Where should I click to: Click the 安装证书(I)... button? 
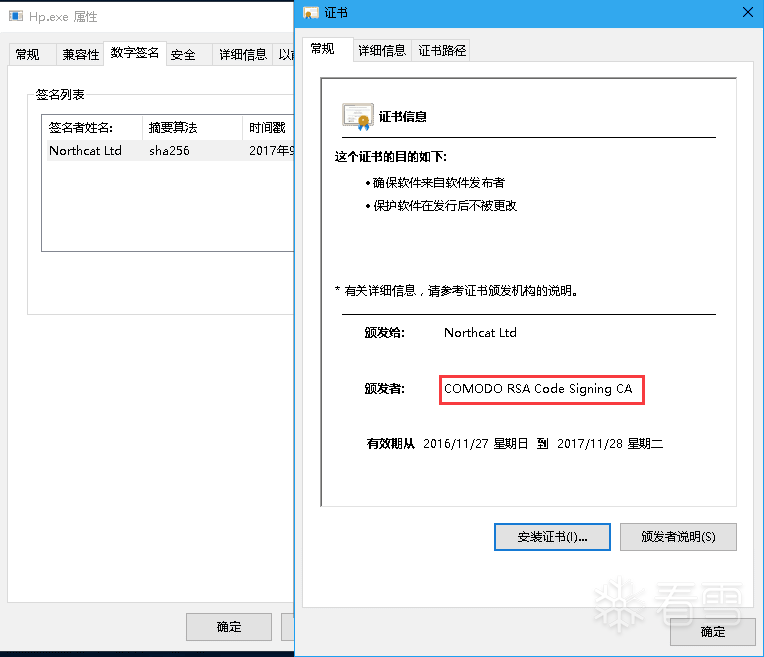(x=552, y=537)
